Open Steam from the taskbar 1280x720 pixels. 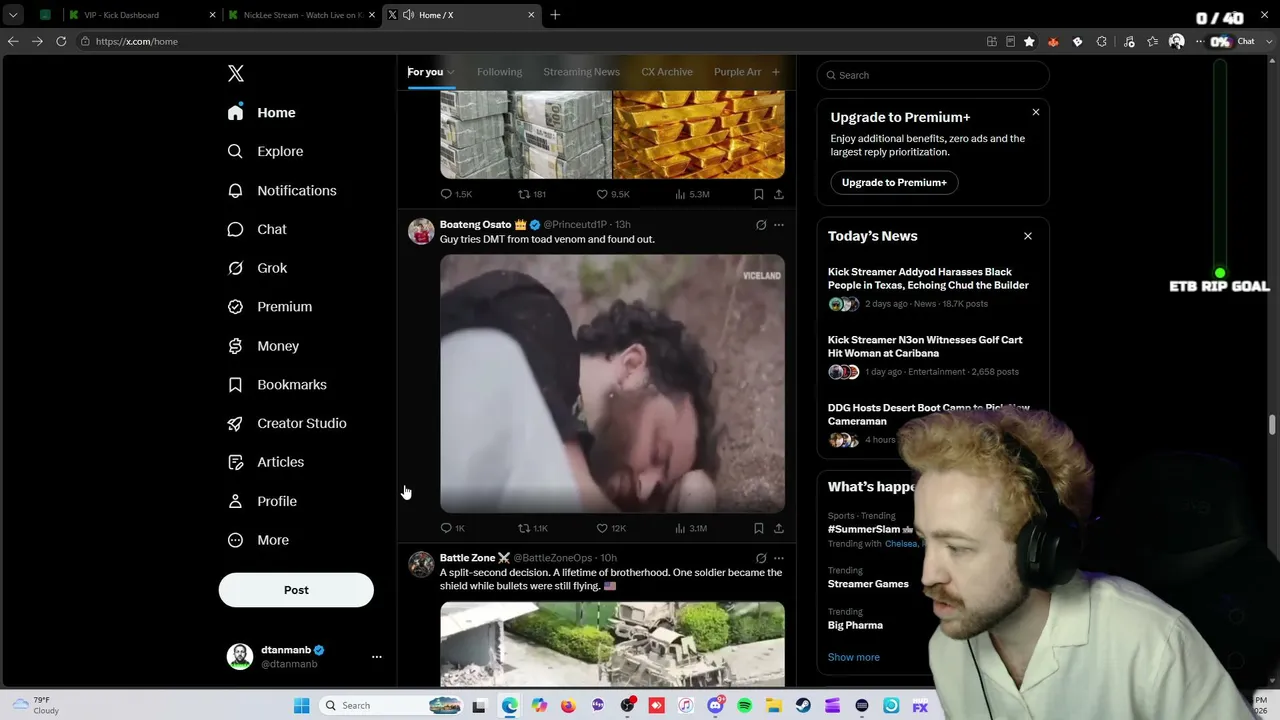tap(803, 706)
